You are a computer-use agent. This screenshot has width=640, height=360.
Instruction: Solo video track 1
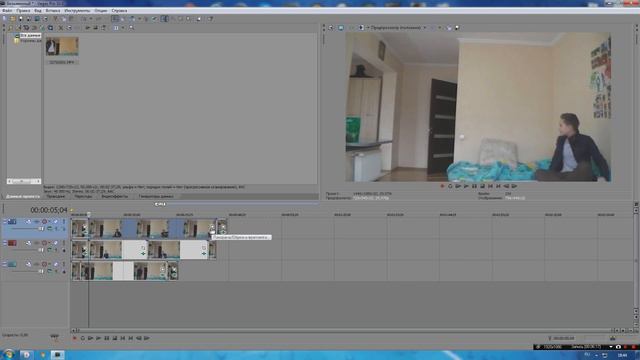coord(64,221)
